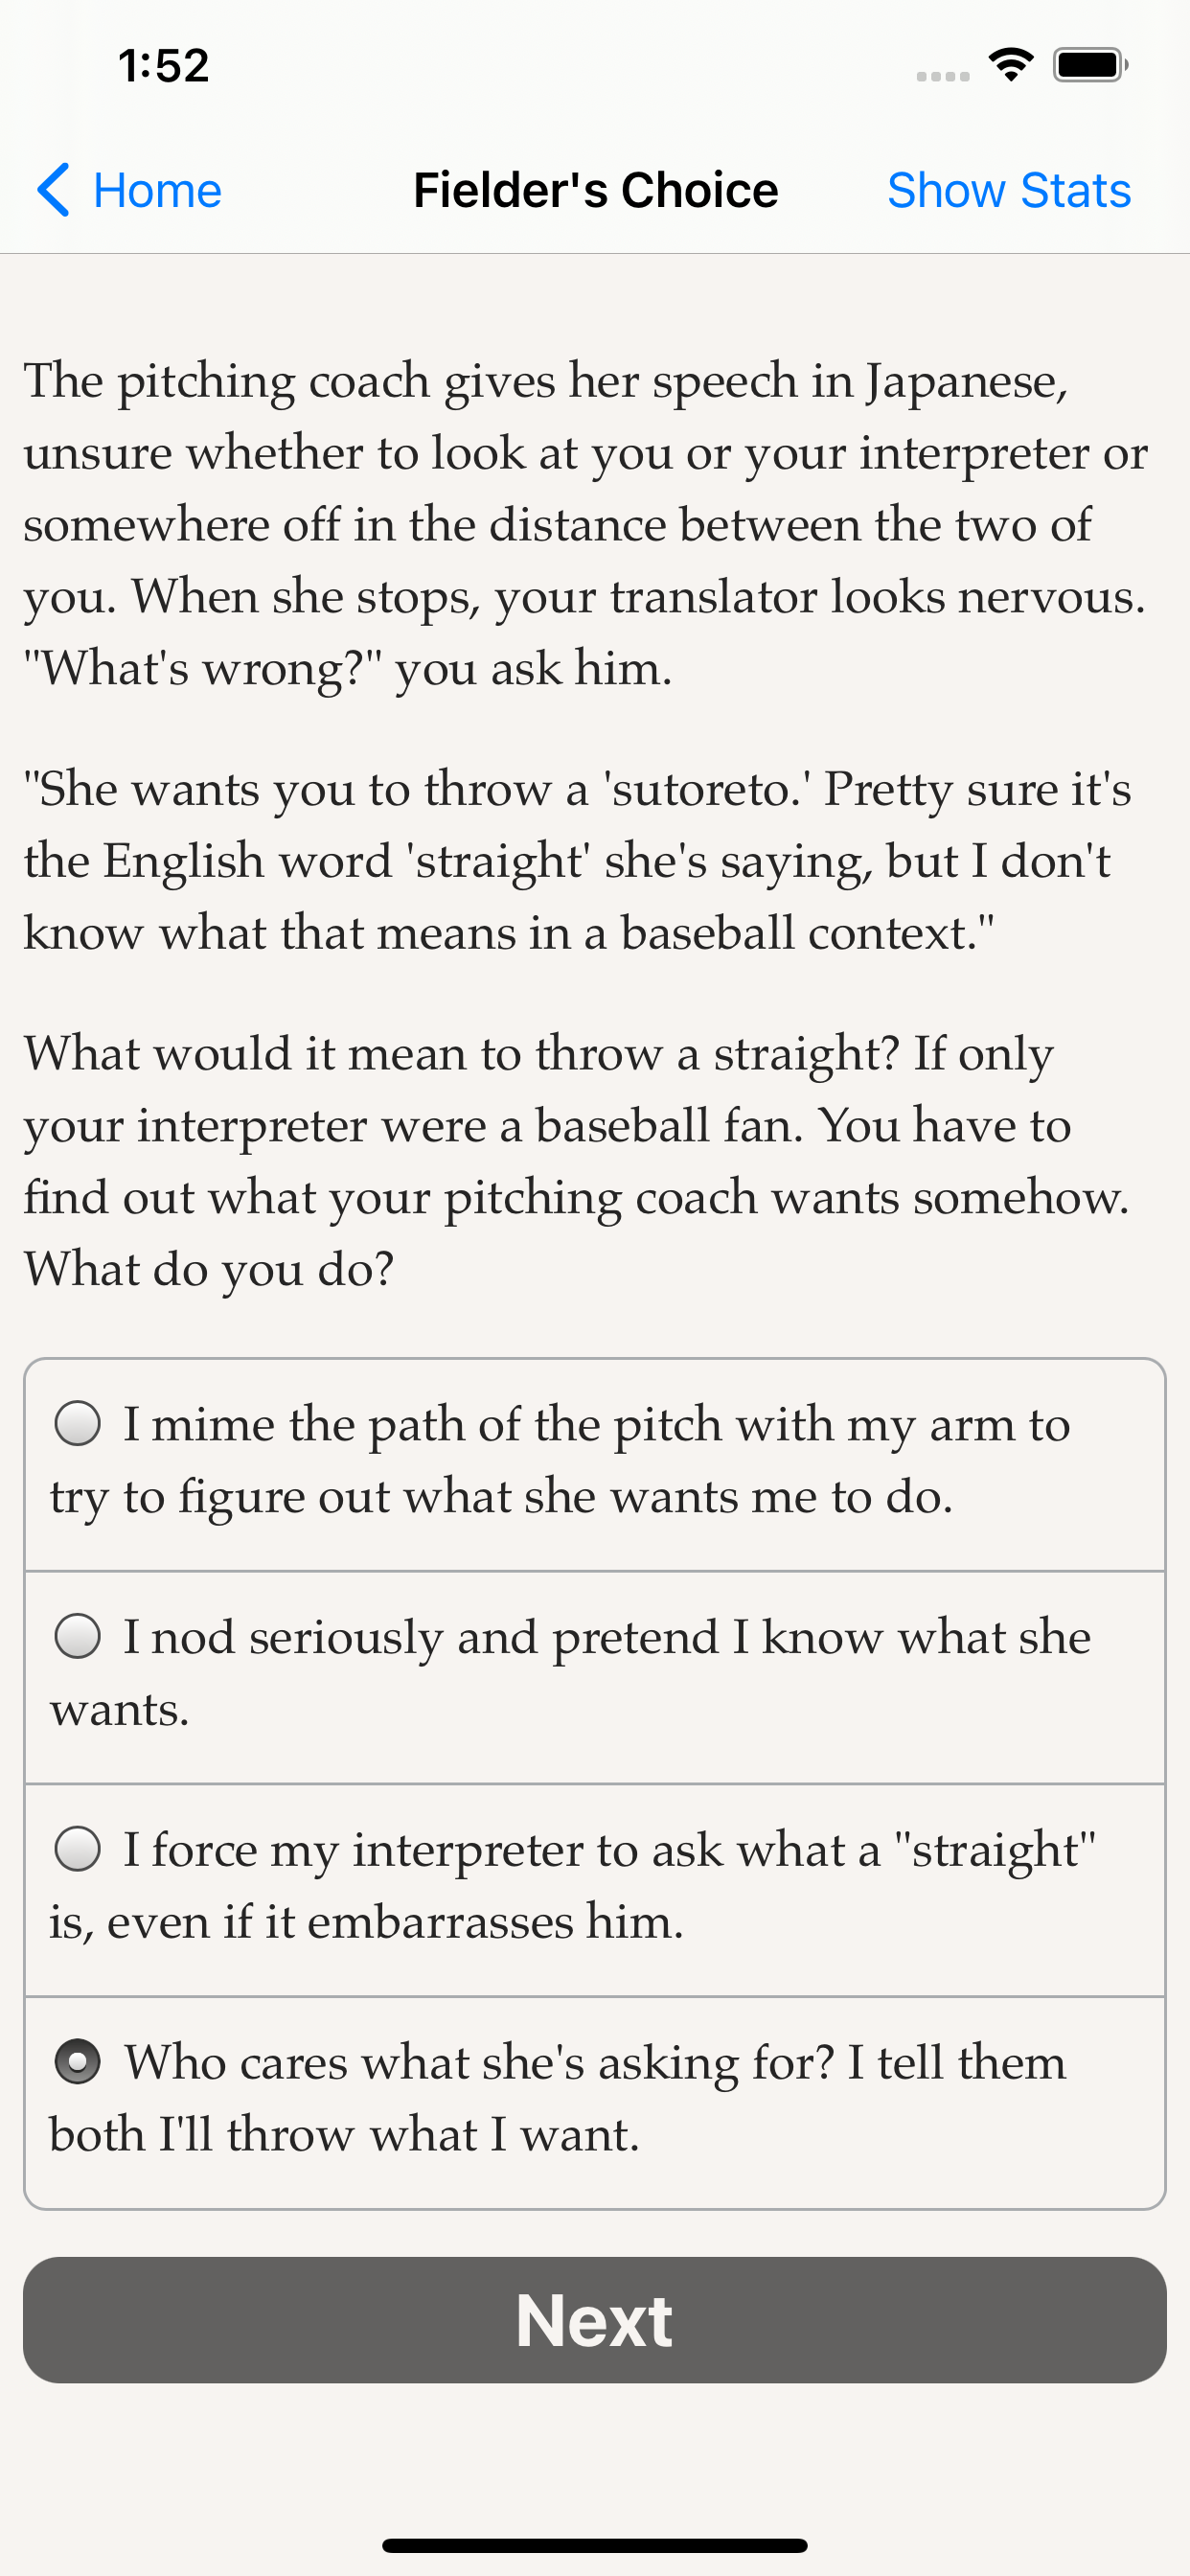The image size is (1190, 2576).
Task: Open Show Stats in the navigation bar
Action: click(1008, 190)
